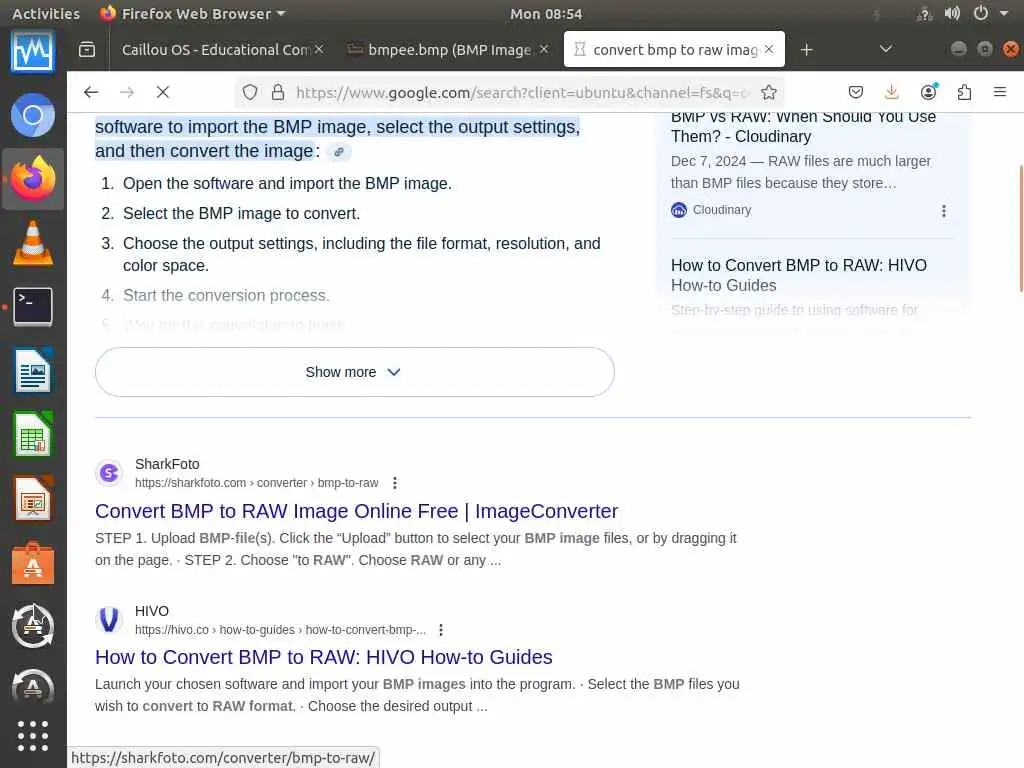The width and height of the screenshot is (1024, 768).
Task: Open the Activities overview
Action: point(46,13)
